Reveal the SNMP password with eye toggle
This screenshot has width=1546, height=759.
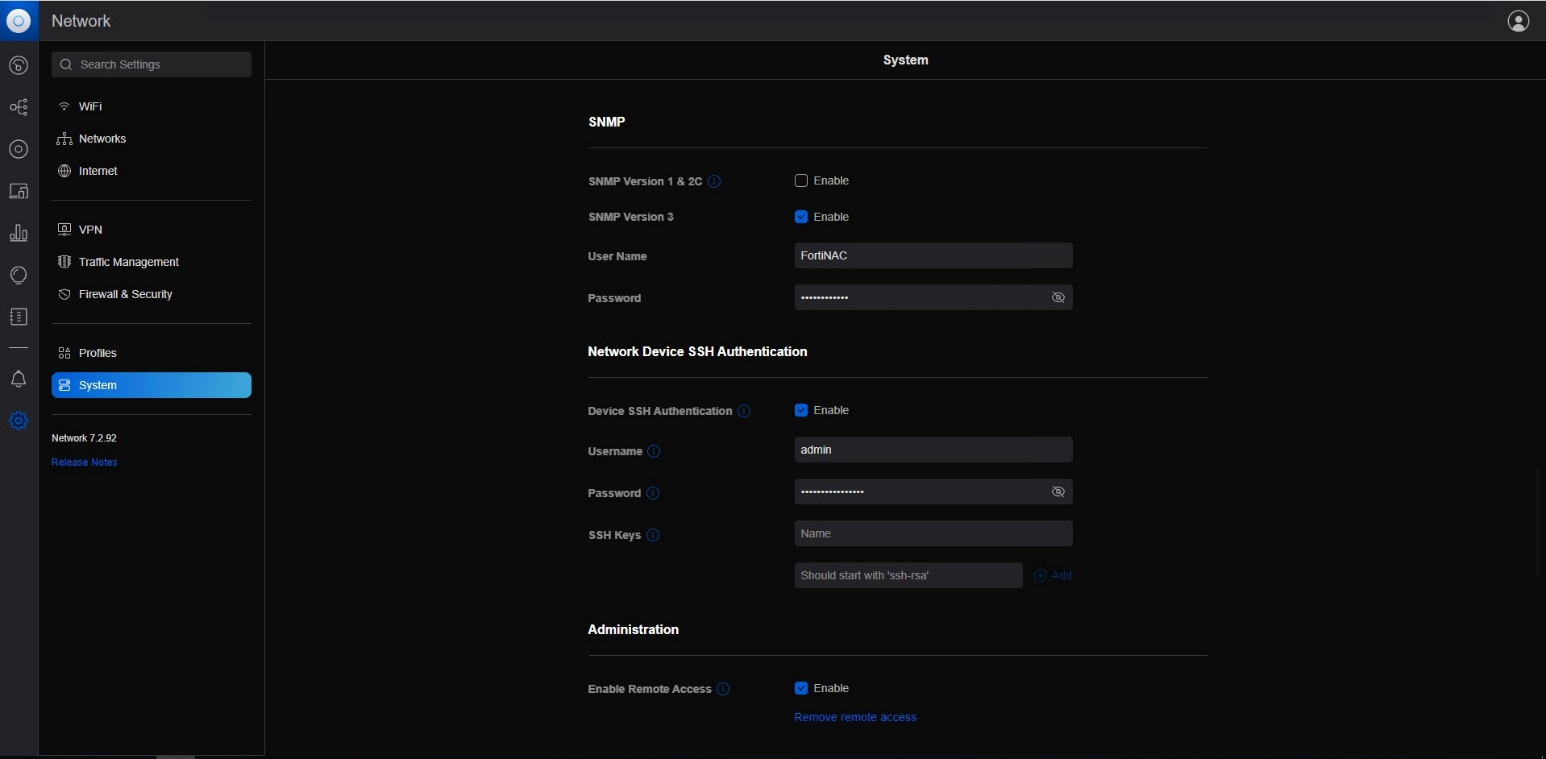1058,297
